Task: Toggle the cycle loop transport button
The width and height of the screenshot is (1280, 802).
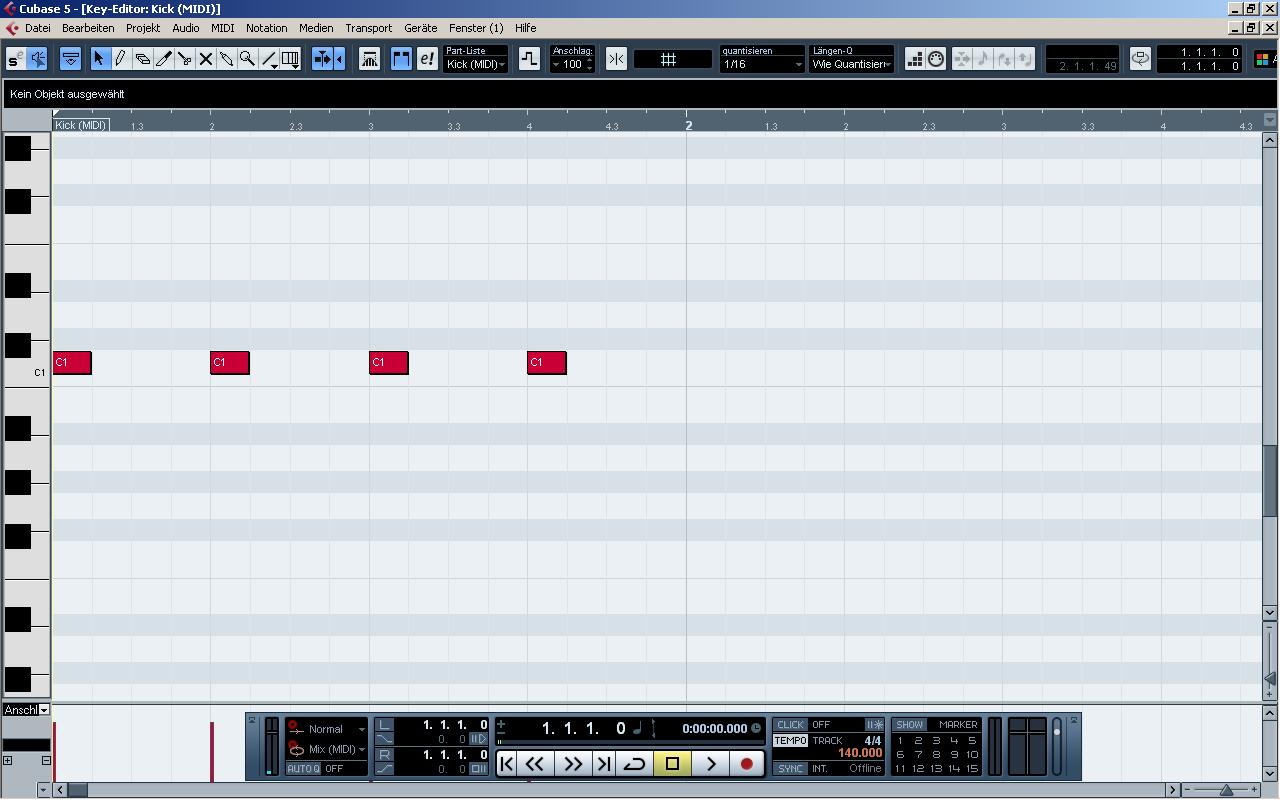Action: coord(634,764)
